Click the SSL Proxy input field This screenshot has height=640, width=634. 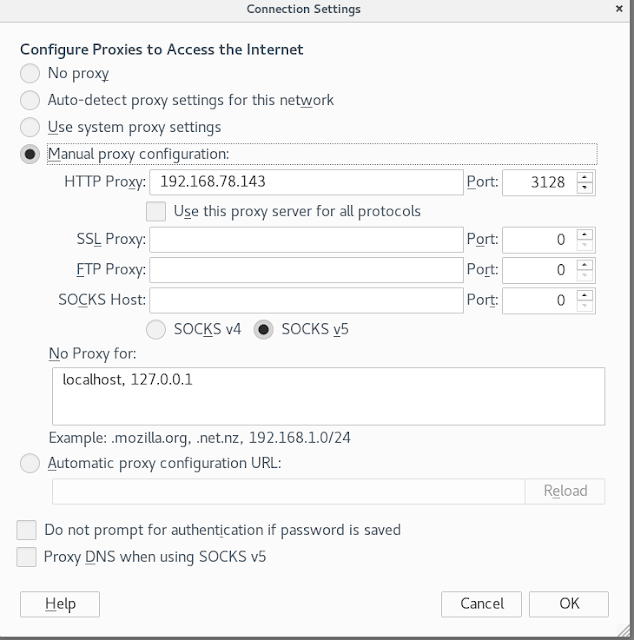tap(306, 240)
